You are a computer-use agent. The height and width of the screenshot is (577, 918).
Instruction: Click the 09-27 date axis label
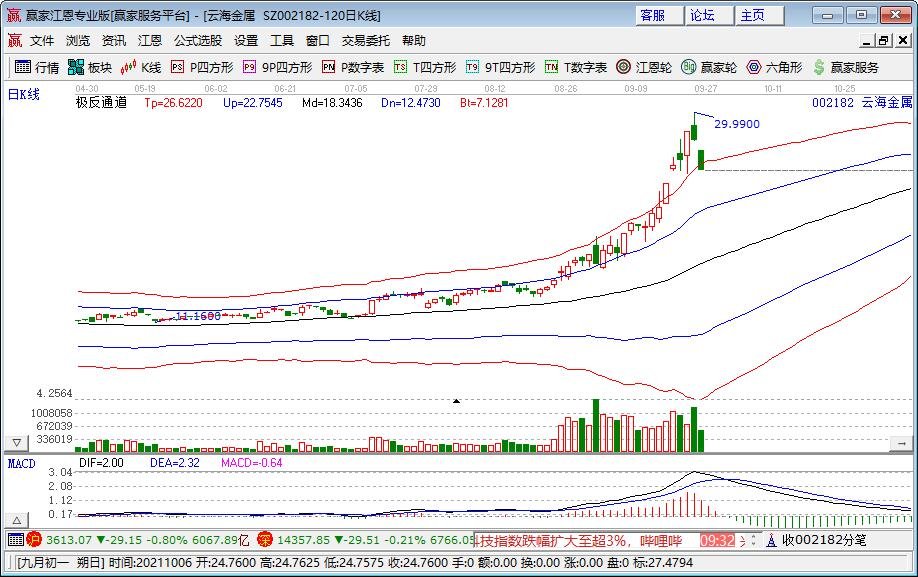pyautogui.click(x=705, y=88)
